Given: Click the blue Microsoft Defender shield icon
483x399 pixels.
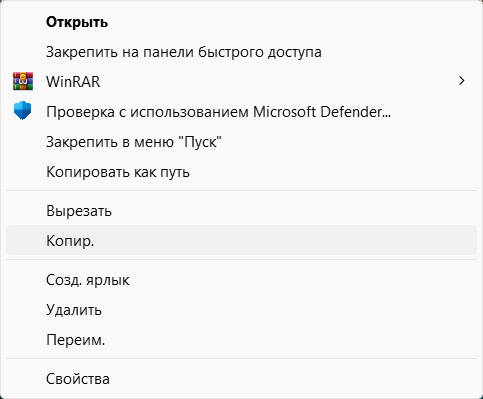Looking at the screenshot, I should coord(23,111).
